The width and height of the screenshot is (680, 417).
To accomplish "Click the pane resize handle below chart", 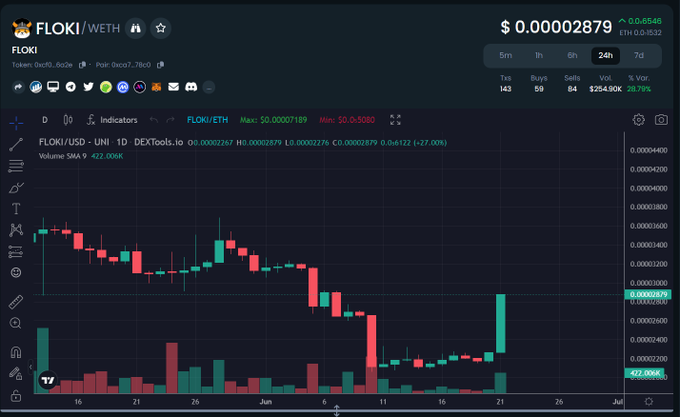I will click(x=337, y=410).
